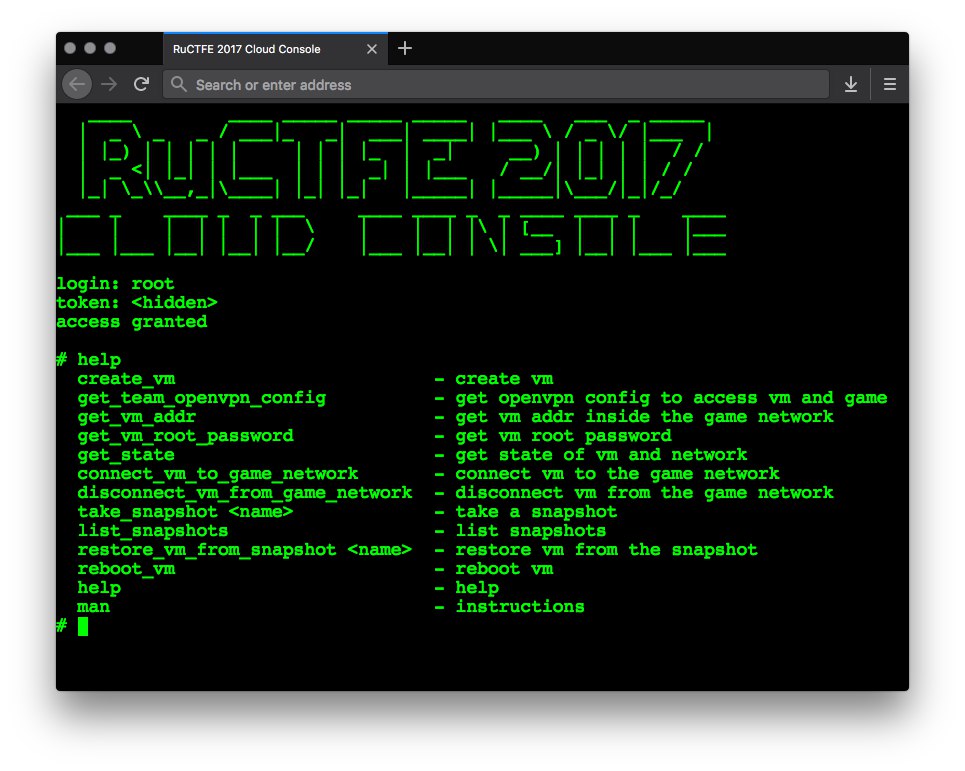The image size is (965, 771).
Task: Open a new tab with plus icon
Action: 405,49
